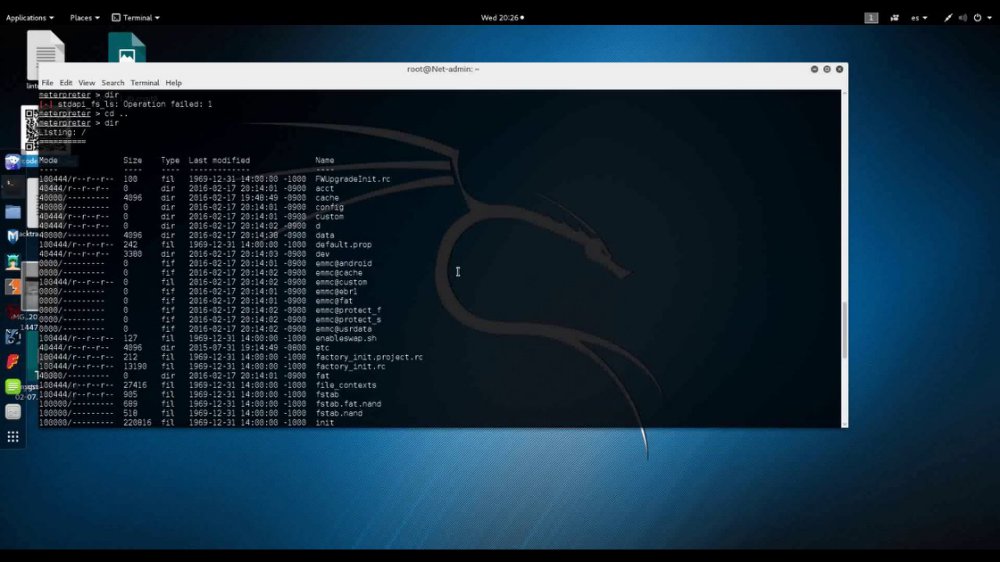This screenshot has height=562, width=1000.
Task: Click the clock showing Wed 20:26
Action: coord(502,18)
